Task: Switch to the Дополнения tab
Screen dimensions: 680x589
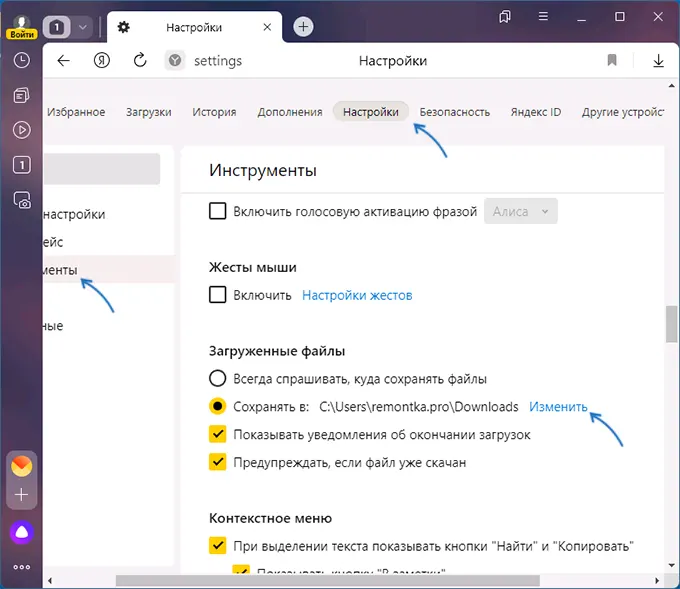Action: point(290,112)
